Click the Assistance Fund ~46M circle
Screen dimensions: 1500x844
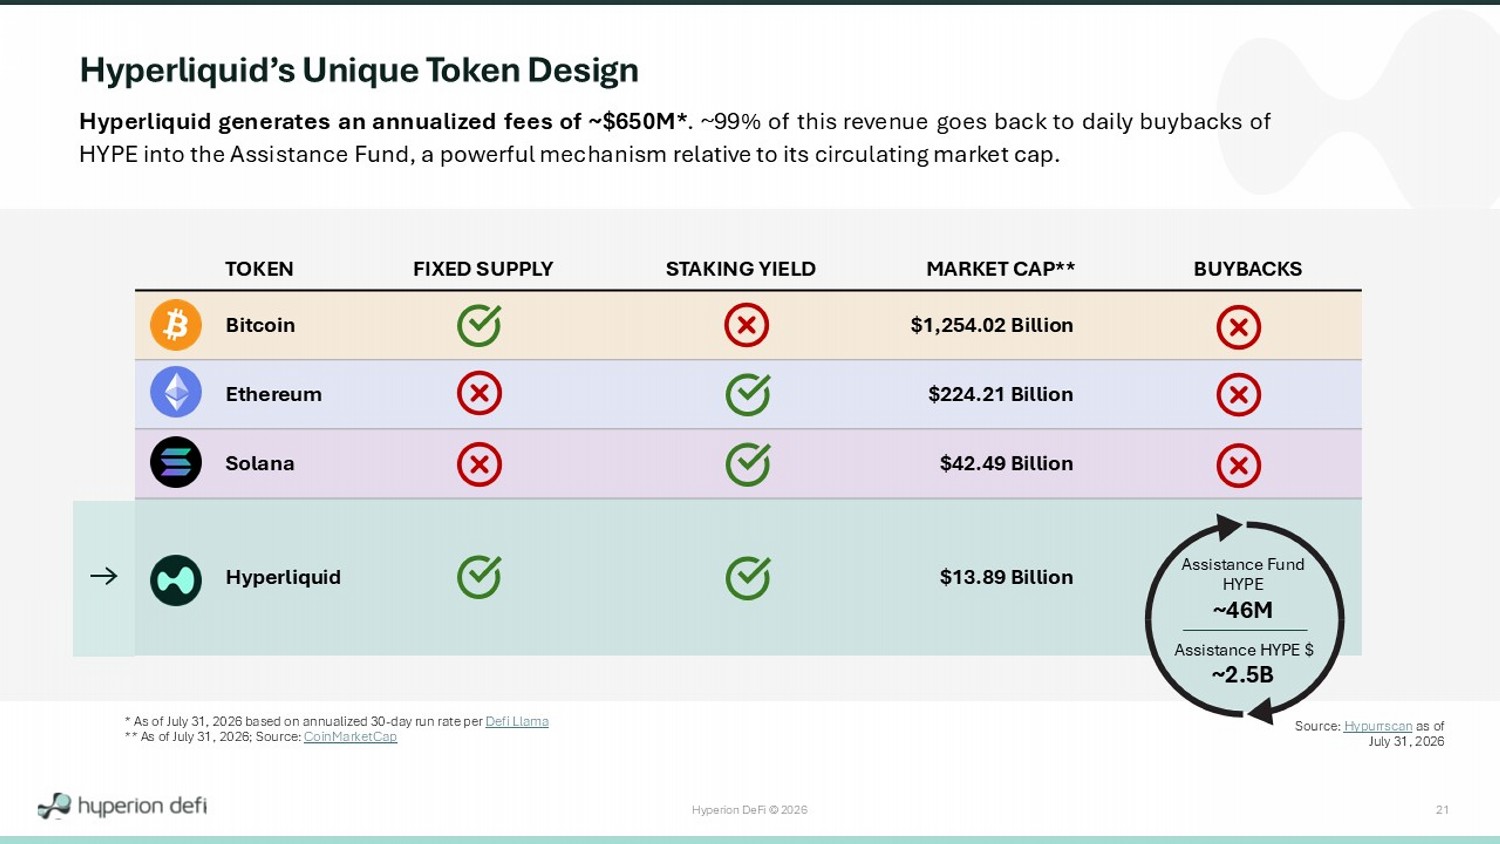(x=1244, y=620)
